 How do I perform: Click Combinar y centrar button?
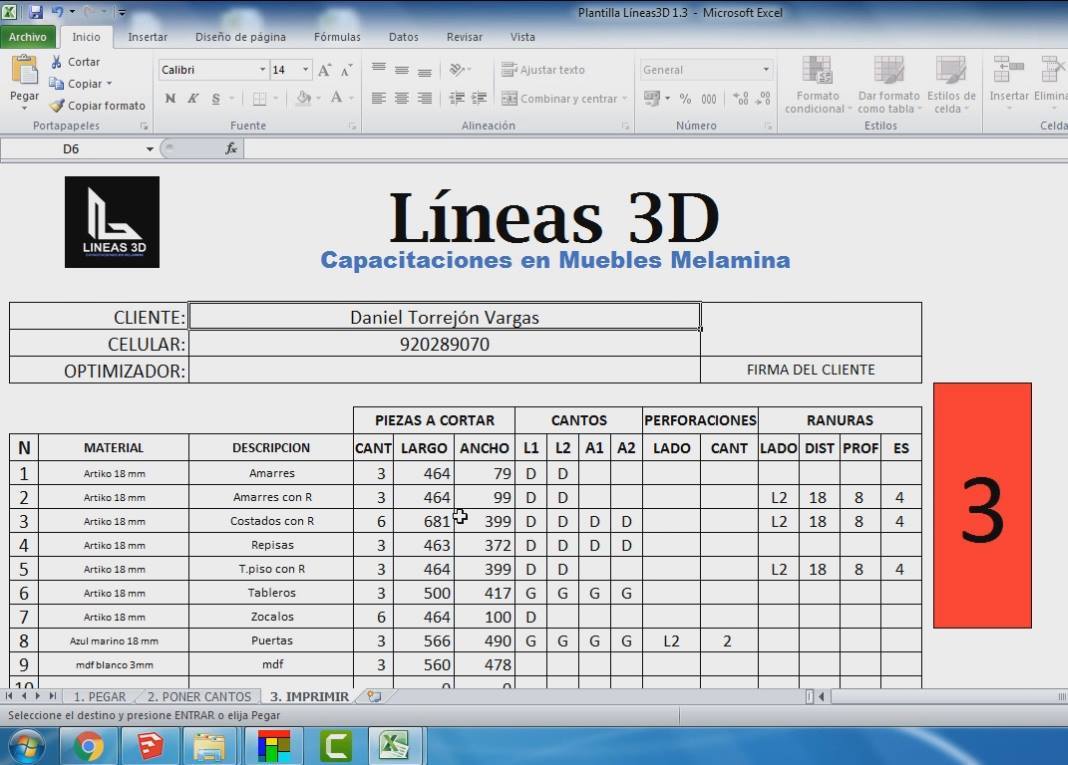[563, 99]
